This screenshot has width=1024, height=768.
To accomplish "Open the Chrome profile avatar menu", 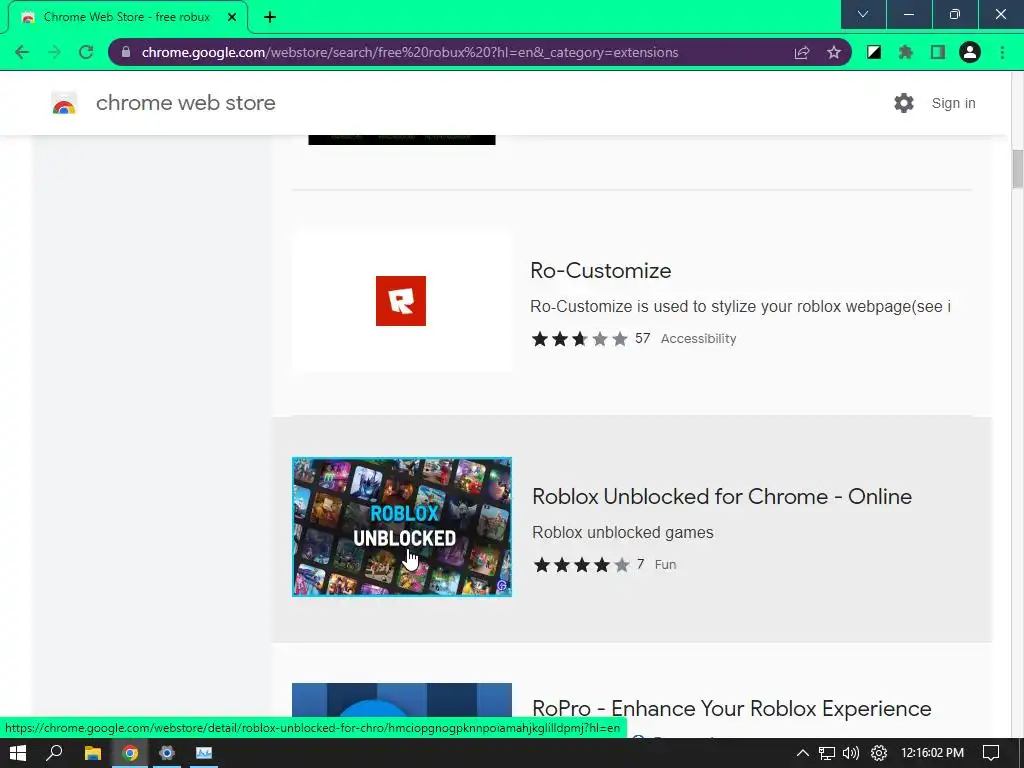I will tap(970, 52).
